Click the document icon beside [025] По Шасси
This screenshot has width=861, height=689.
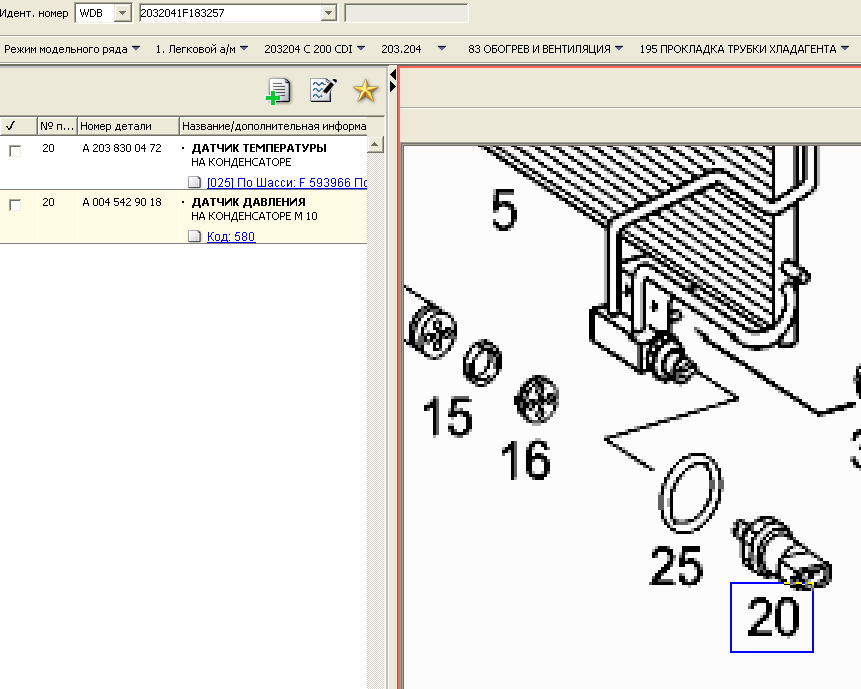(x=195, y=182)
